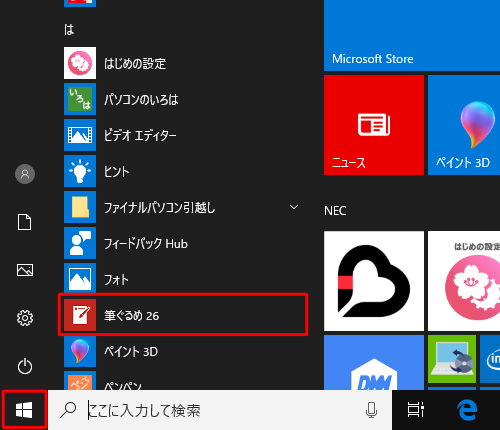Open Task View on the taskbar

[416, 410]
